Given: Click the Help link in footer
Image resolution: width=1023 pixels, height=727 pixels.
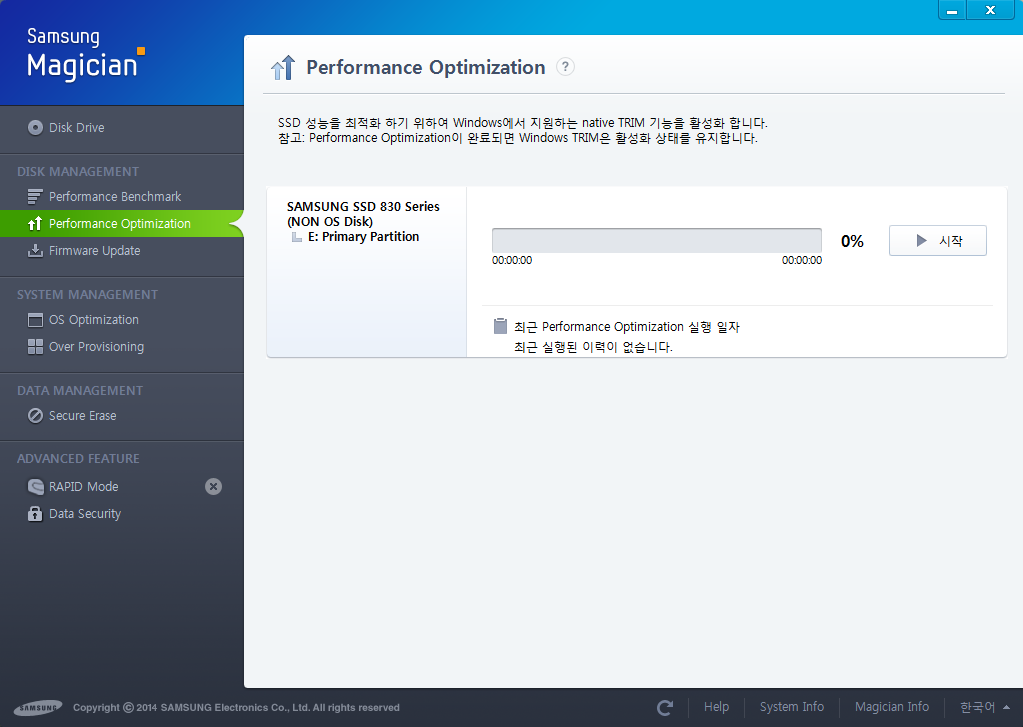Looking at the screenshot, I should [x=716, y=707].
